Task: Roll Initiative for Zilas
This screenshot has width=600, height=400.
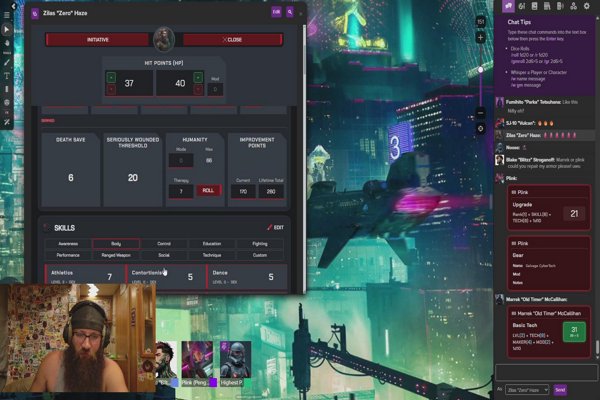Action: click(x=97, y=39)
